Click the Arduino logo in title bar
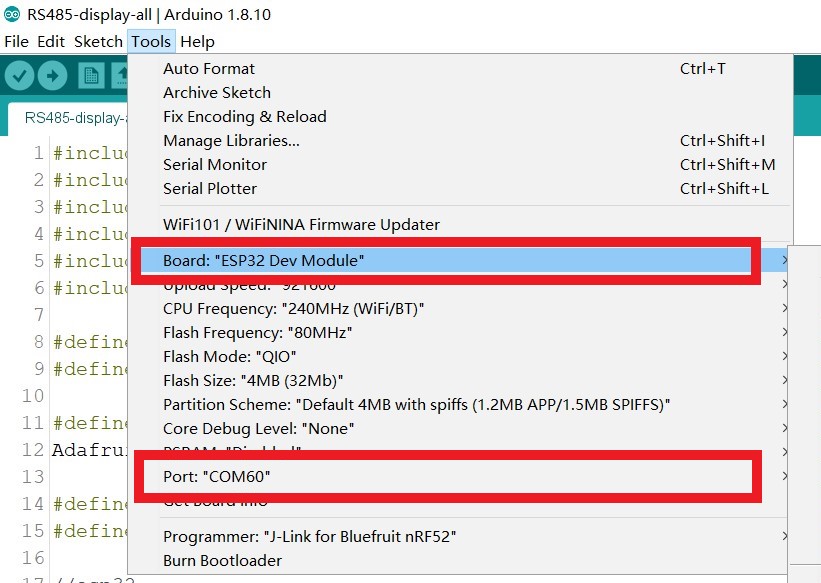The image size is (821, 583). click(12, 15)
